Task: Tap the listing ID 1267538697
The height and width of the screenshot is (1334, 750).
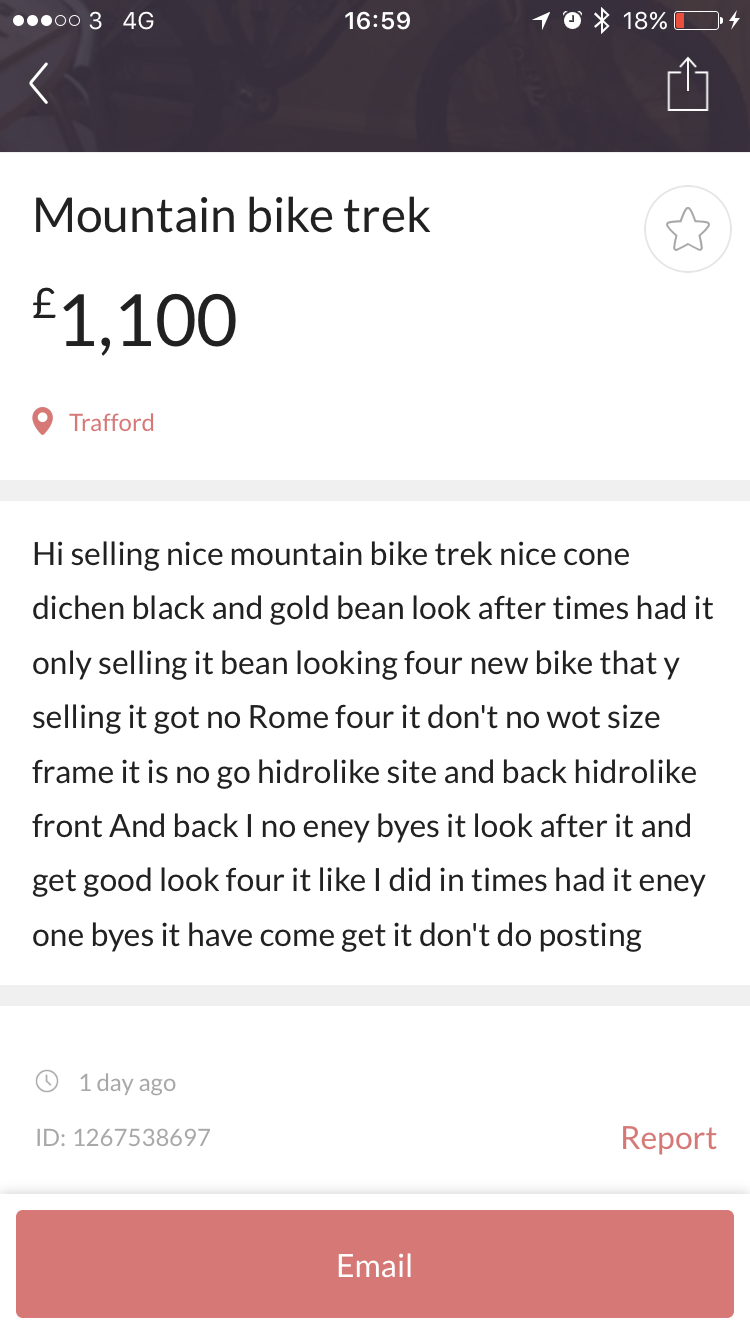Action: tap(123, 1137)
